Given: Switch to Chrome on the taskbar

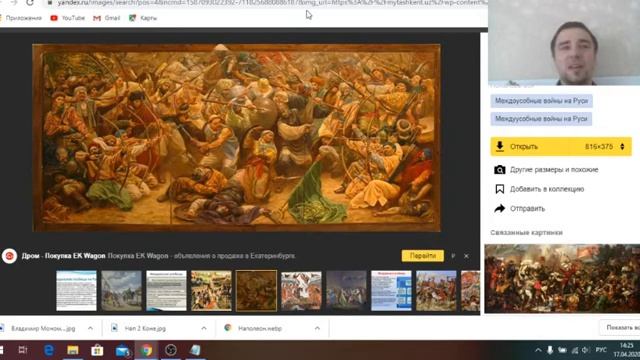Looking at the screenshot, I should (x=147, y=350).
